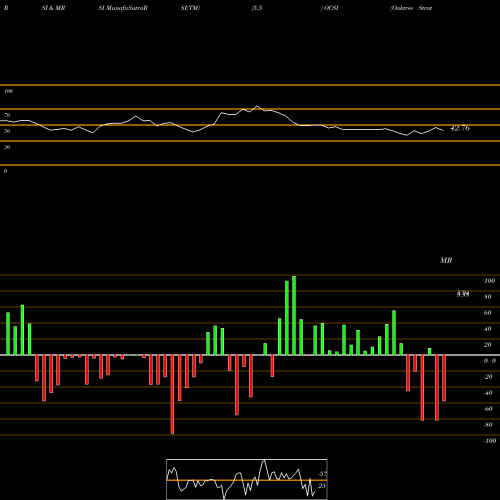Click the MR axis label 80
The image size is (500, 500).
488,297
